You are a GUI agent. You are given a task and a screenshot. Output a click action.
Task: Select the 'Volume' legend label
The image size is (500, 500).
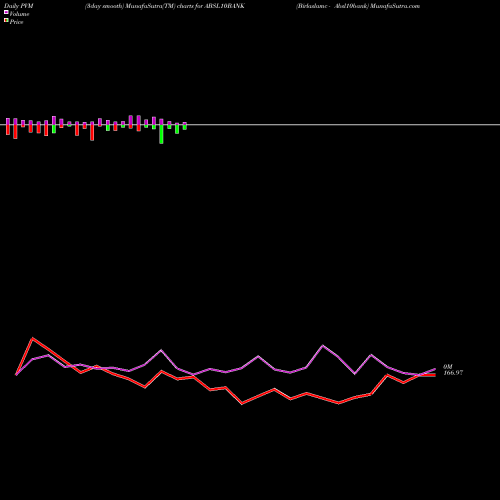coord(19,14)
